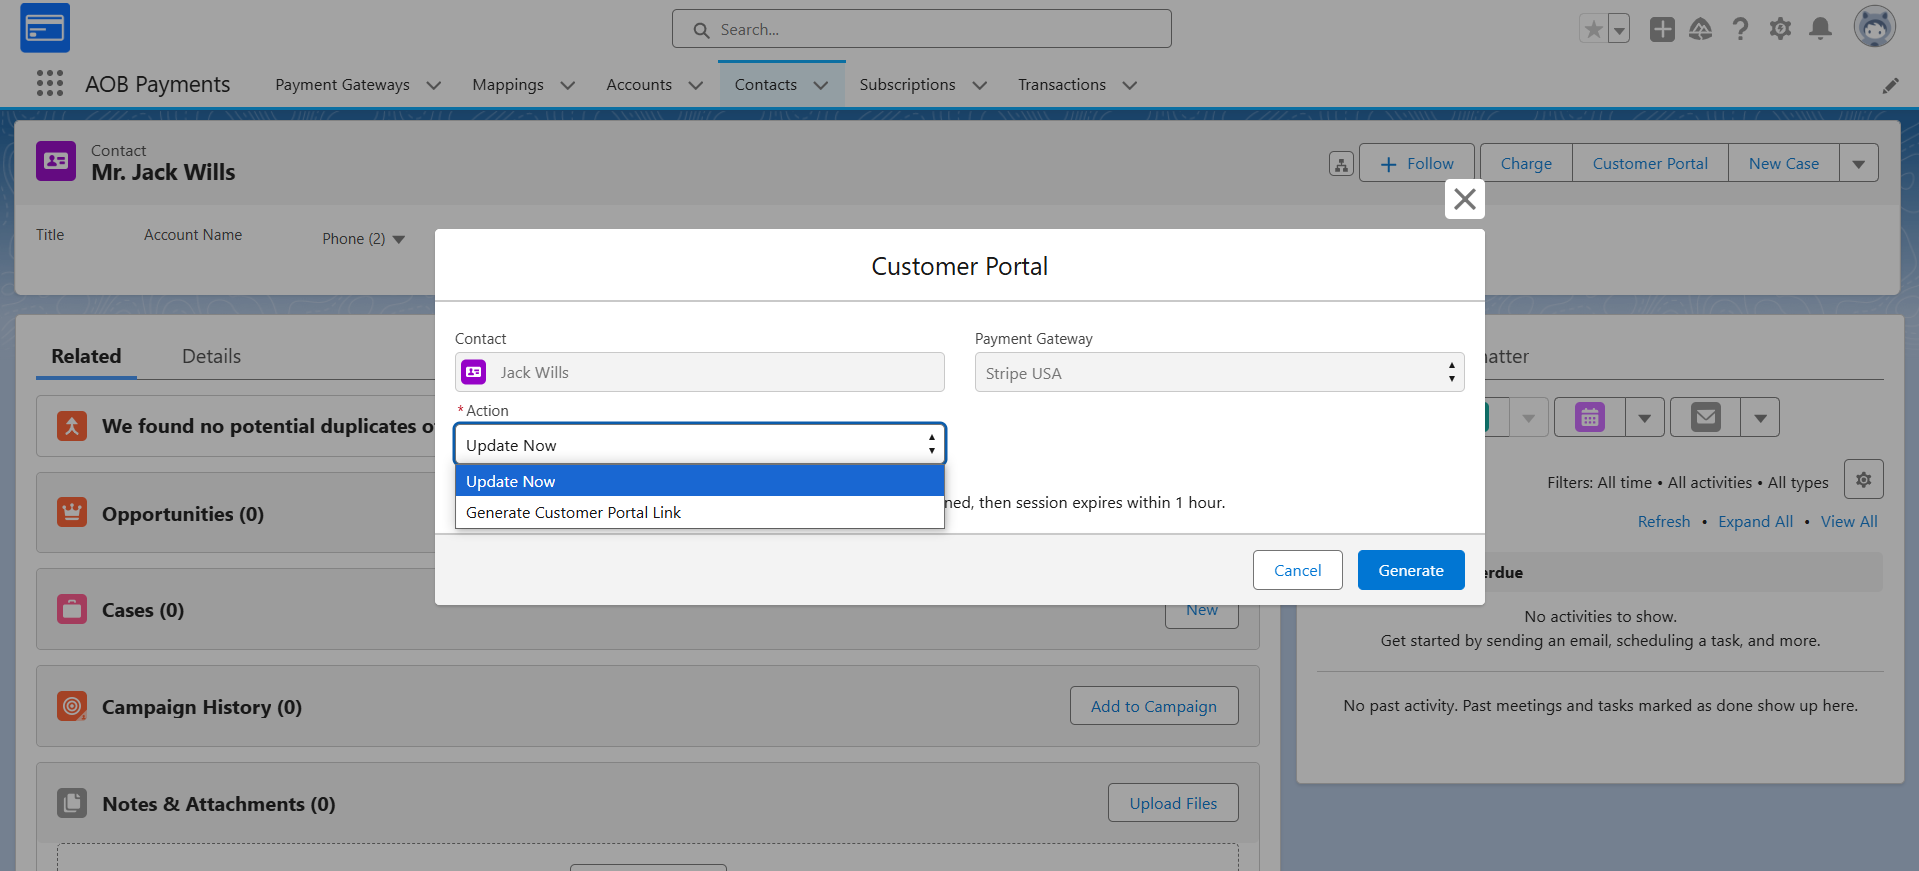Click the Notes & Attachments files icon
This screenshot has height=871, width=1919.
(x=72, y=803)
